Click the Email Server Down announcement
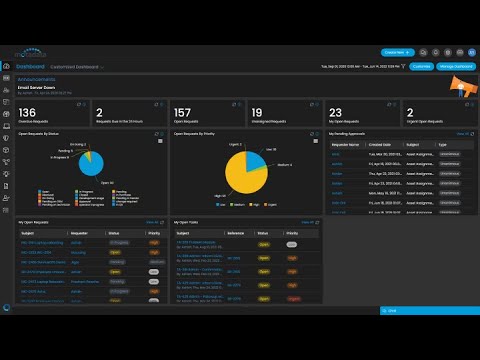The width and height of the screenshot is (480, 360). [36, 87]
